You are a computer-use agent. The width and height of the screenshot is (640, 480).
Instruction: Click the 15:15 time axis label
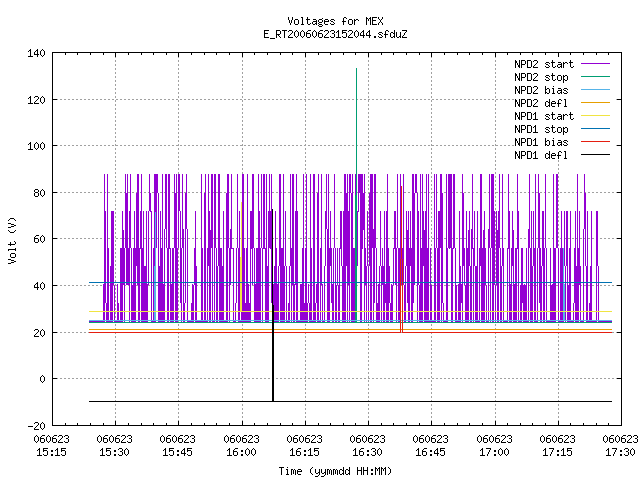[x=51, y=452]
